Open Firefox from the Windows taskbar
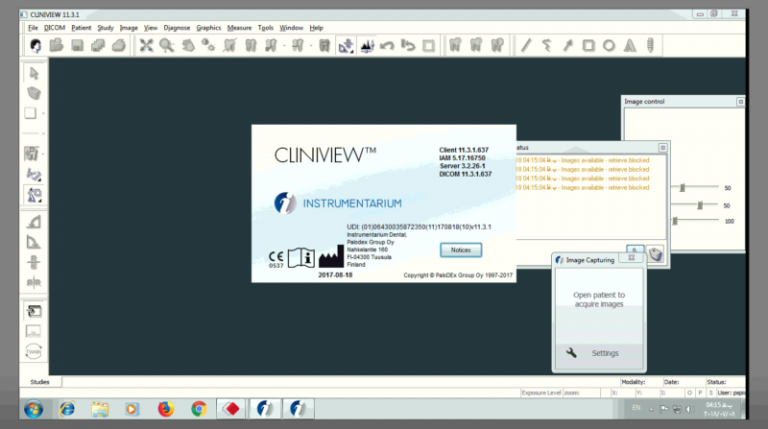Image resolution: width=768 pixels, height=429 pixels. click(165, 409)
